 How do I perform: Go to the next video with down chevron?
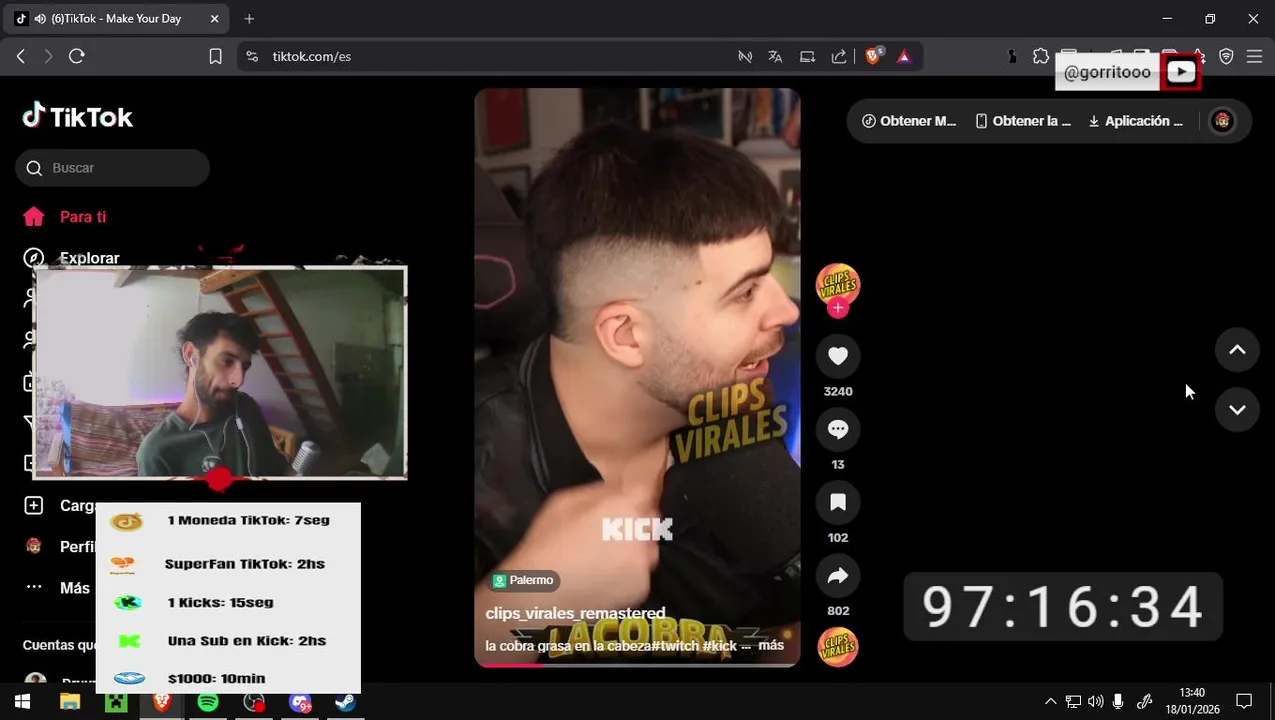coord(1237,410)
